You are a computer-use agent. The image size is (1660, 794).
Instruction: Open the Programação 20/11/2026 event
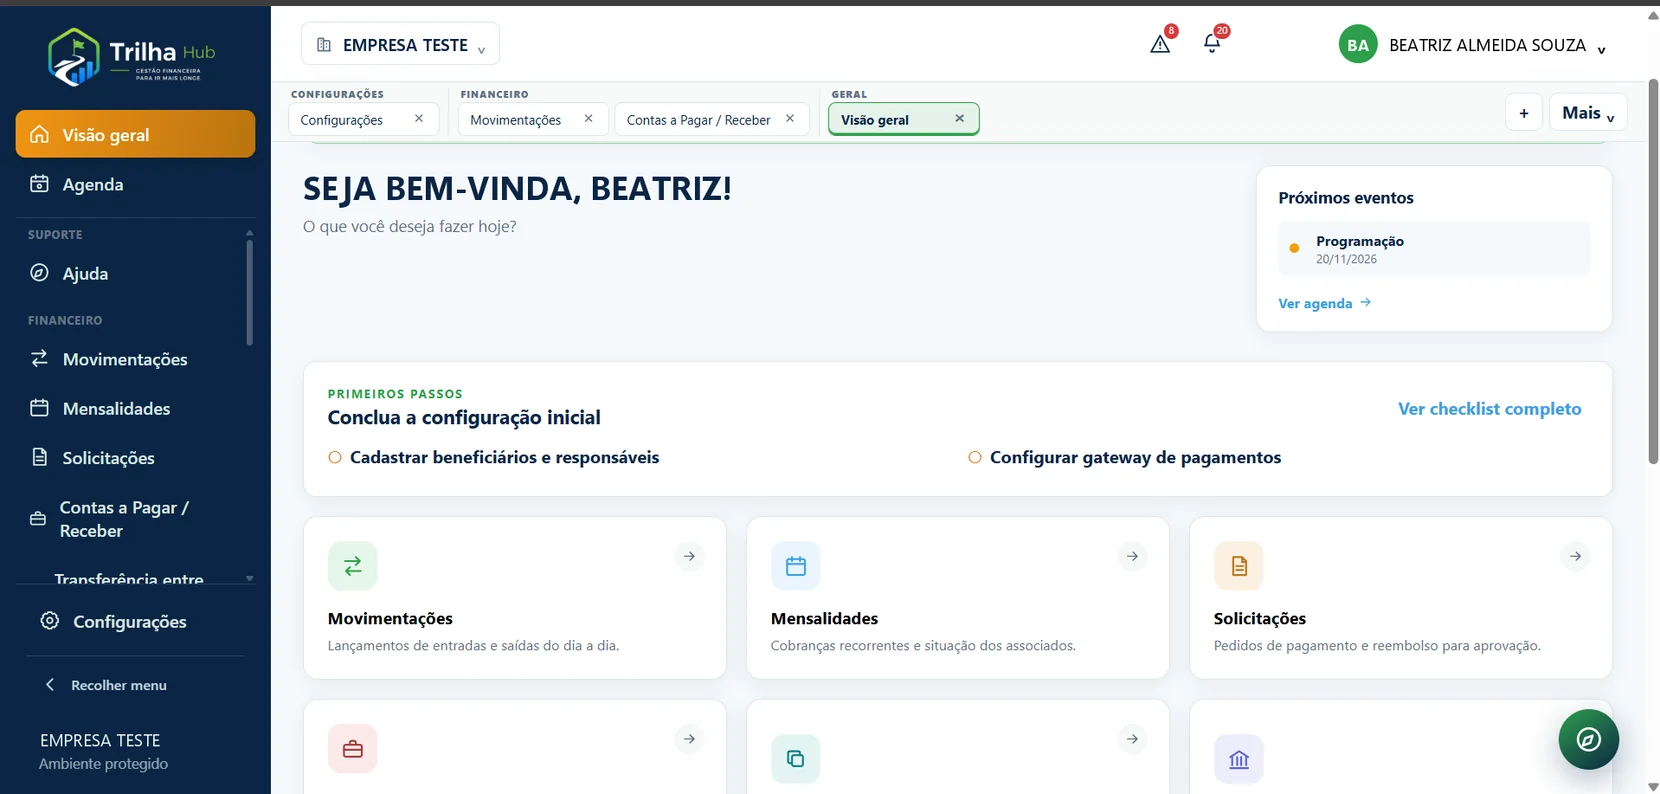[x=1433, y=249]
